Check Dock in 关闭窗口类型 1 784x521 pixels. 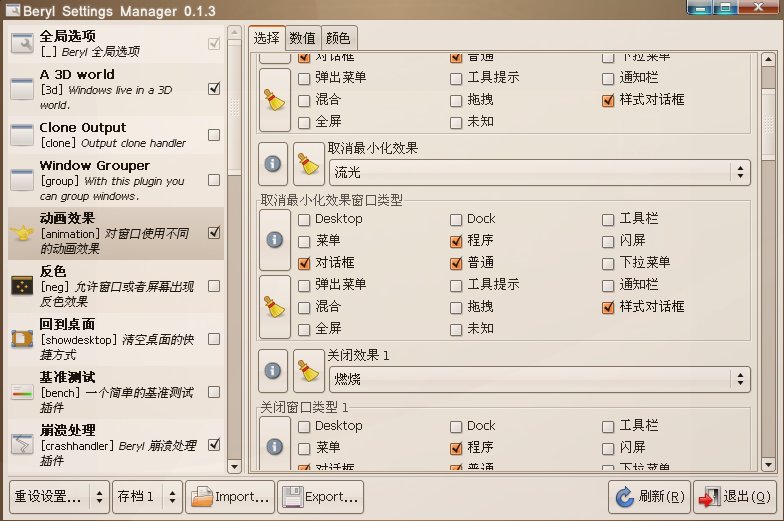pyautogui.click(x=456, y=426)
